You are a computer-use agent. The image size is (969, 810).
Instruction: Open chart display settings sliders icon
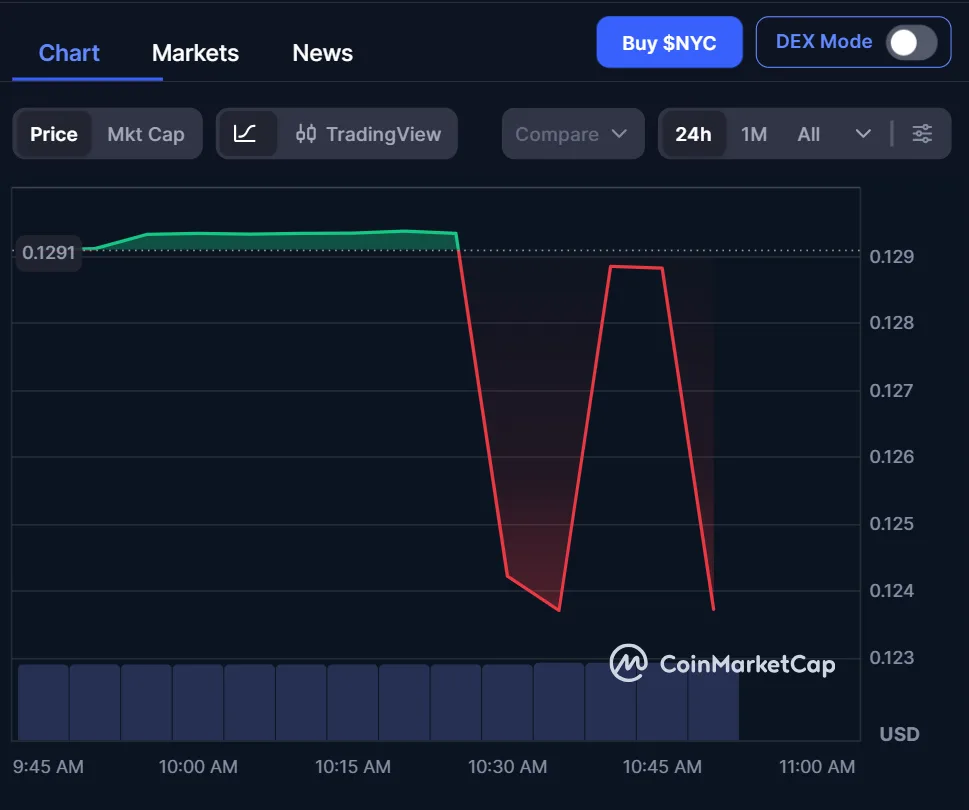tap(922, 132)
